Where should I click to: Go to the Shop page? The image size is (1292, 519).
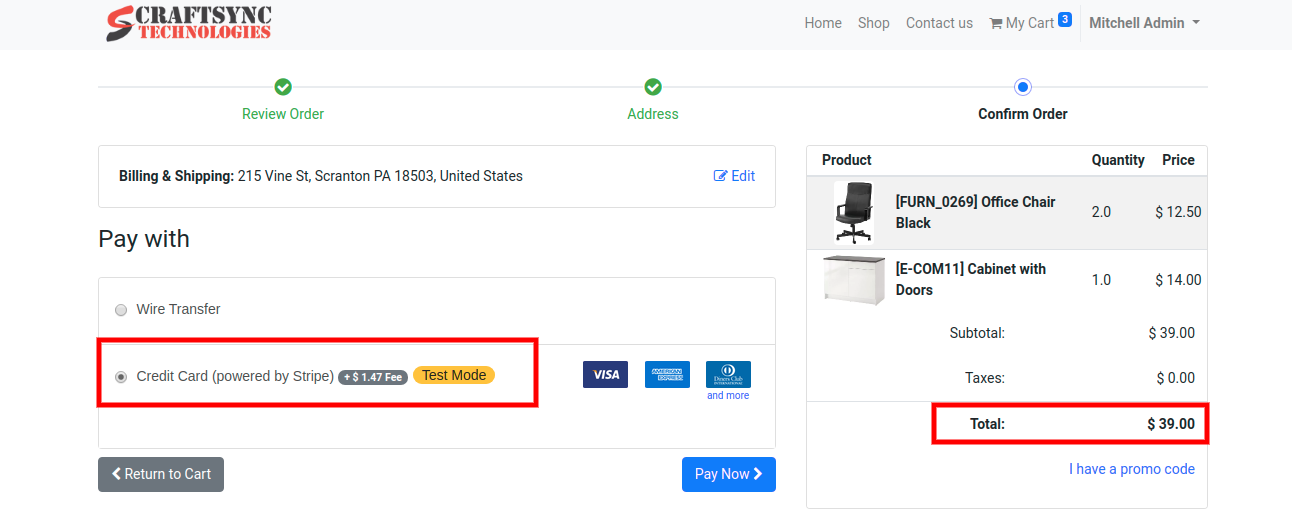point(873,23)
